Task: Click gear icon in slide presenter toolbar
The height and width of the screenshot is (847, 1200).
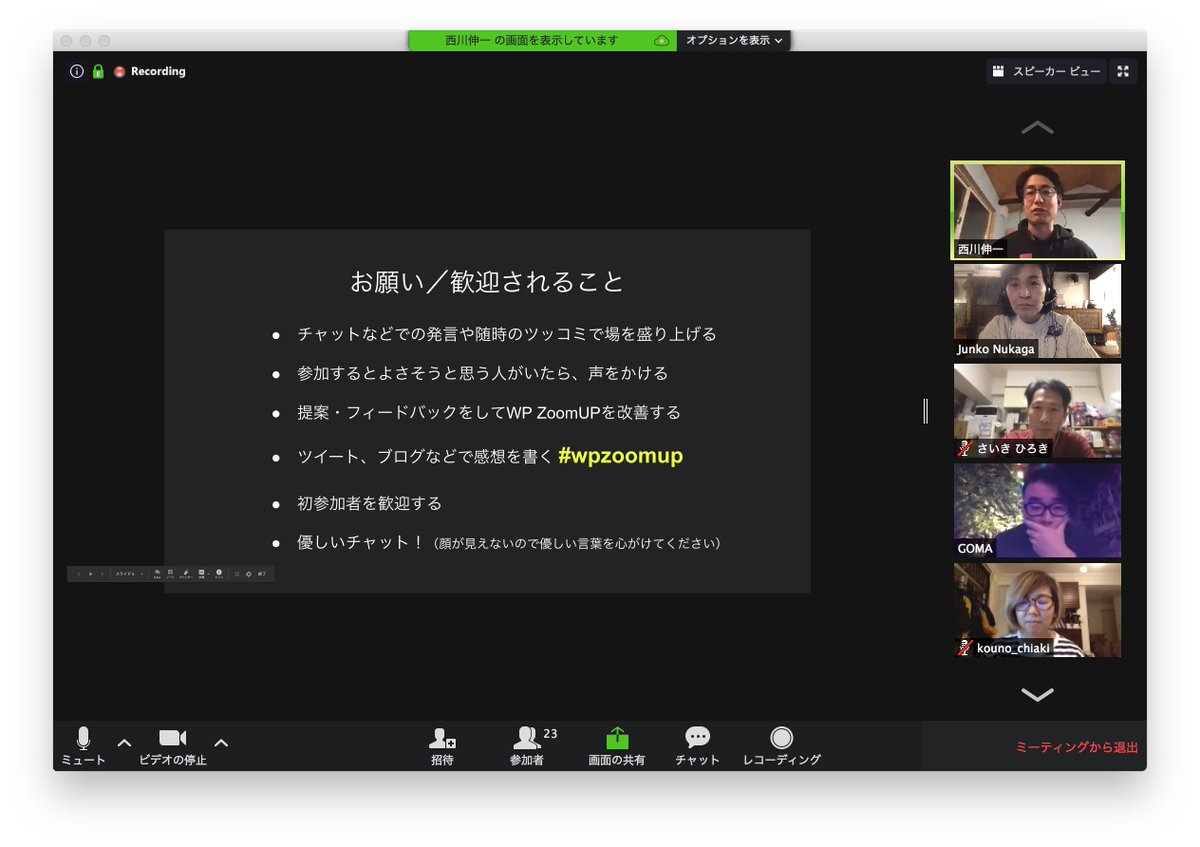Action: [248, 574]
